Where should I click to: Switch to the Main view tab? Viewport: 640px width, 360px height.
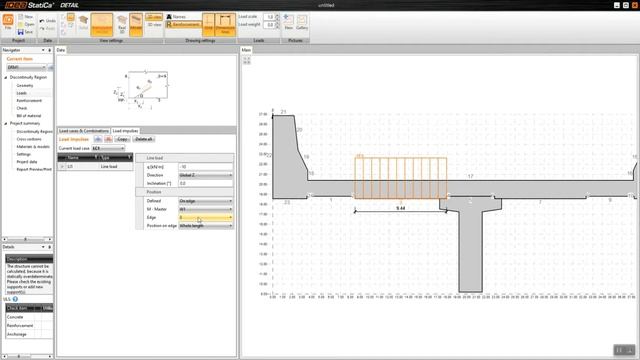coord(246,50)
